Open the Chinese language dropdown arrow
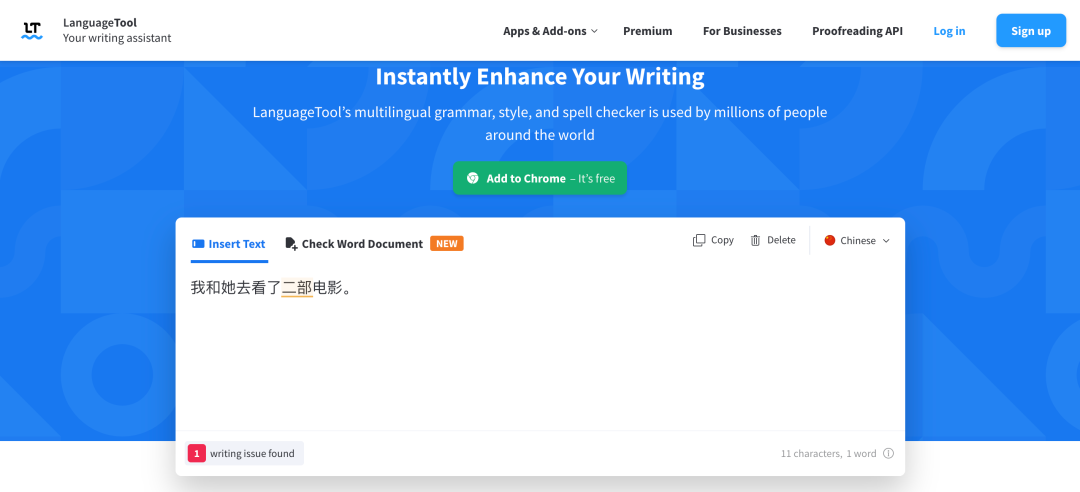 click(886, 241)
